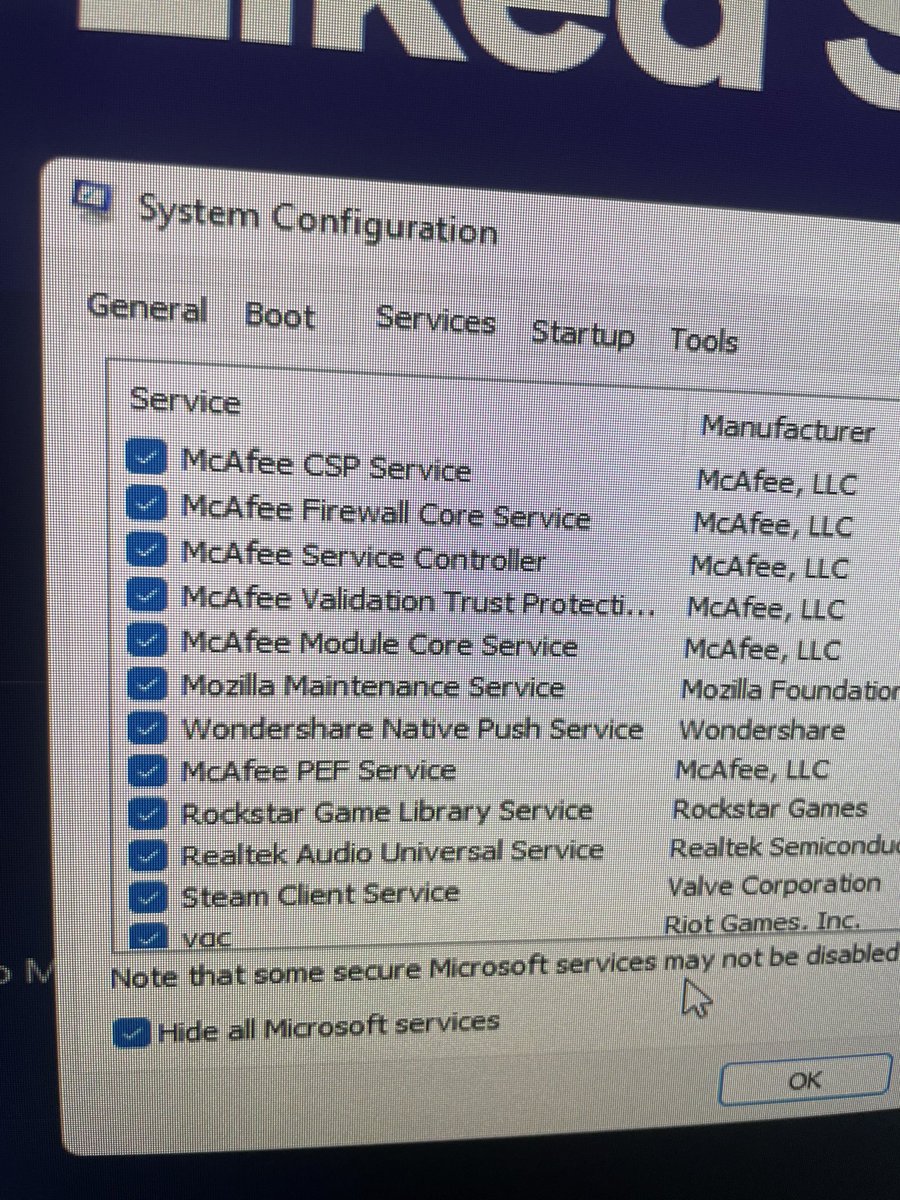Image resolution: width=900 pixels, height=1200 pixels.
Task: Disable McAfee Service Controller checkbox
Action: (x=146, y=551)
